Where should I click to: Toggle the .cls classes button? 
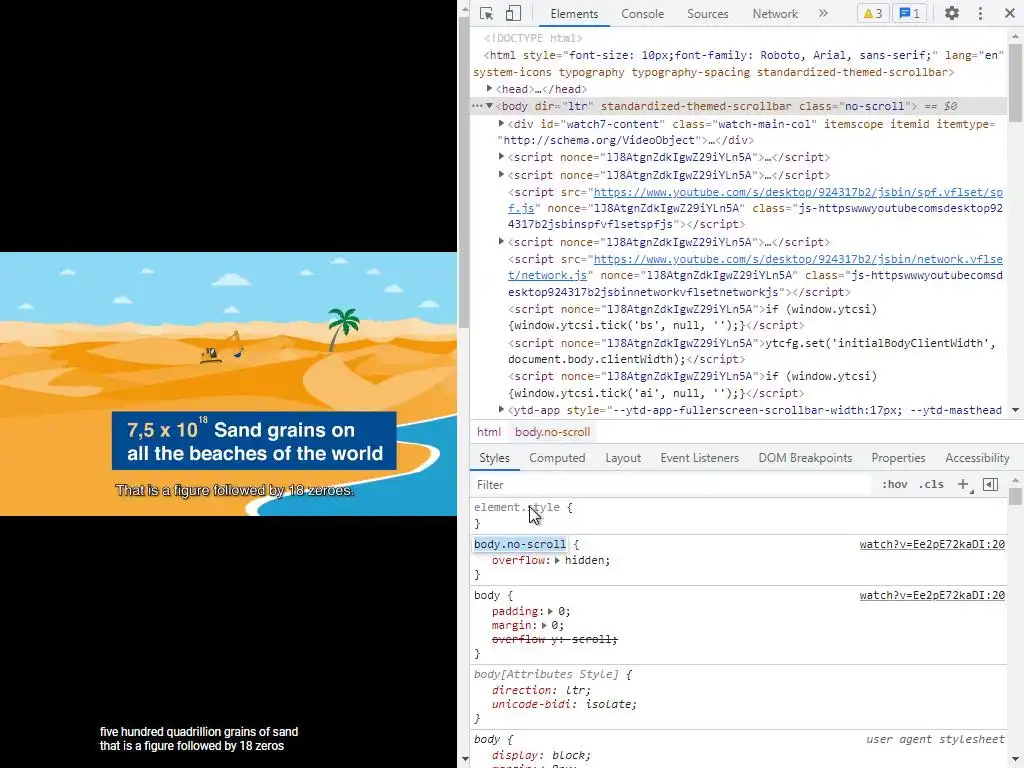(931, 485)
